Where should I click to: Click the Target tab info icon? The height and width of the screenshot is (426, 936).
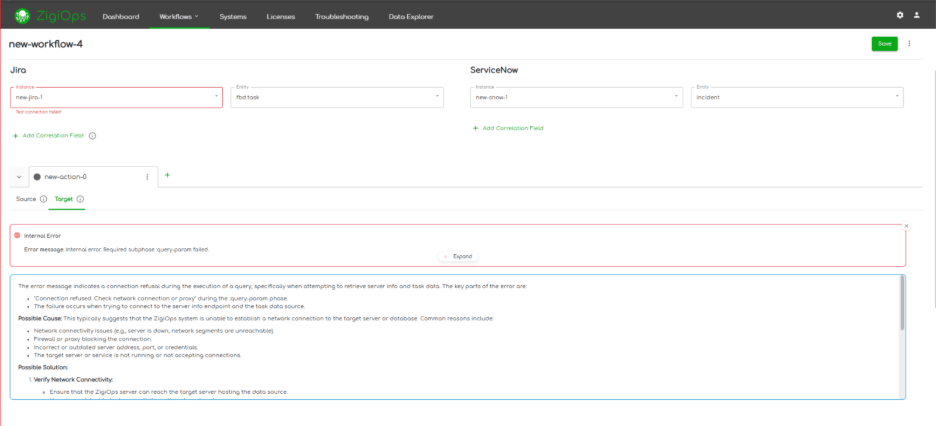(80, 199)
